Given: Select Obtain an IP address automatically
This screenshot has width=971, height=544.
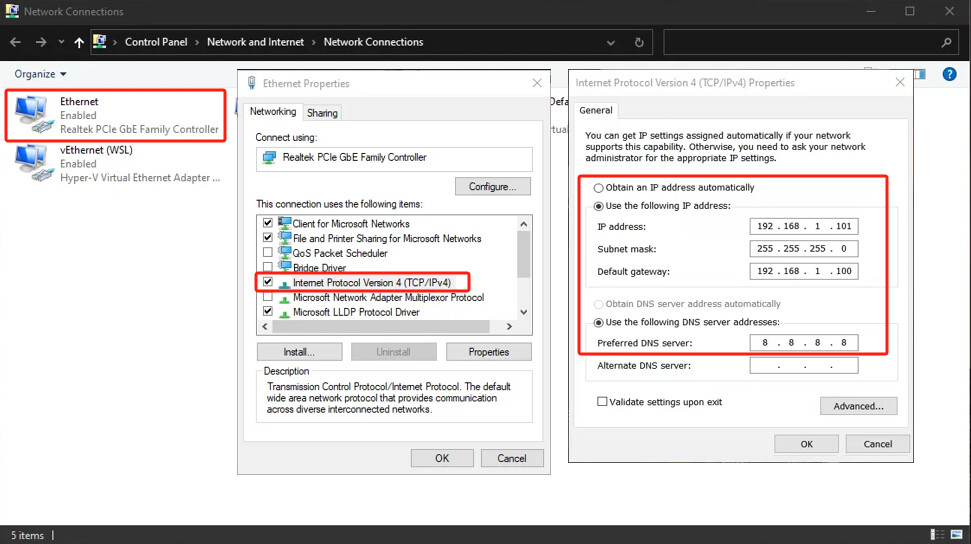Looking at the screenshot, I should (x=599, y=188).
